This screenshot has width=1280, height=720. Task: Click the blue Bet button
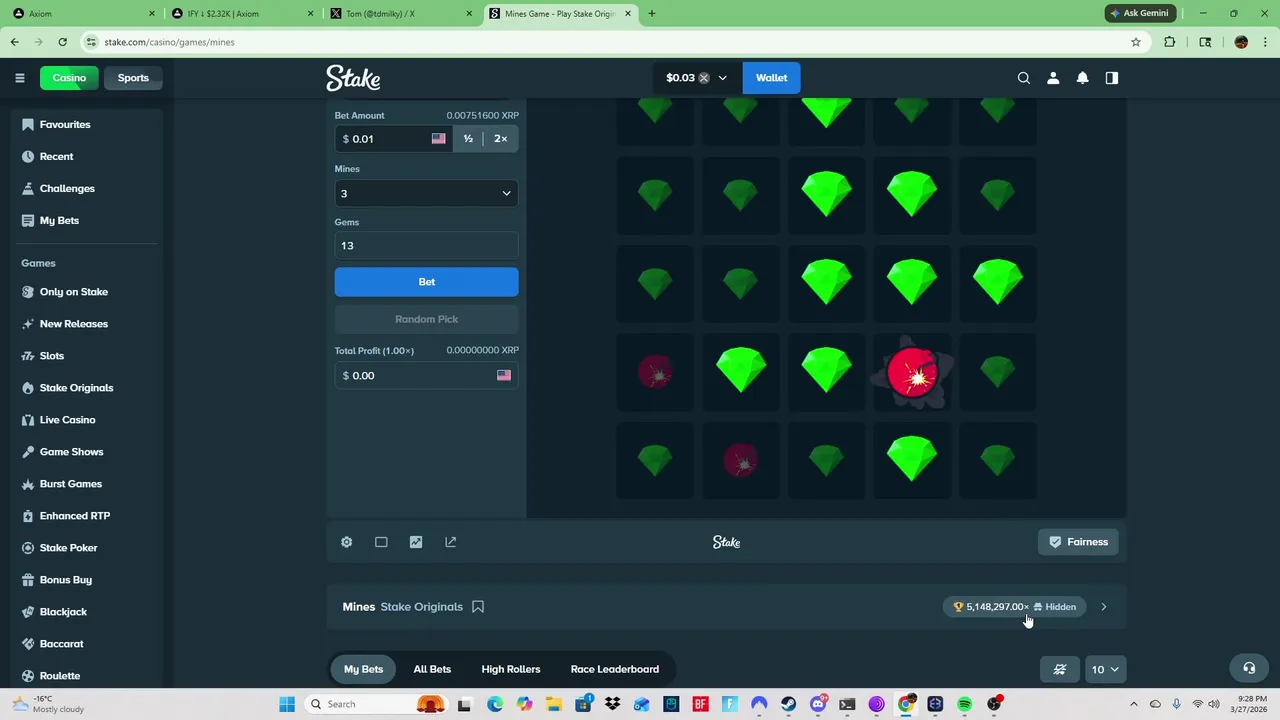click(426, 282)
